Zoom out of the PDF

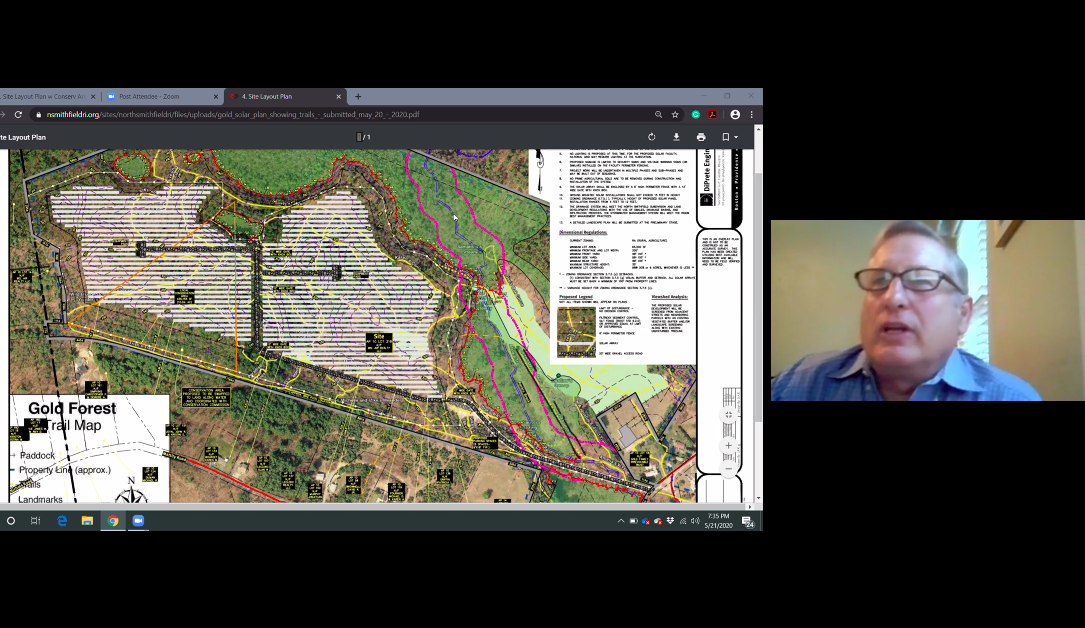[x=728, y=469]
